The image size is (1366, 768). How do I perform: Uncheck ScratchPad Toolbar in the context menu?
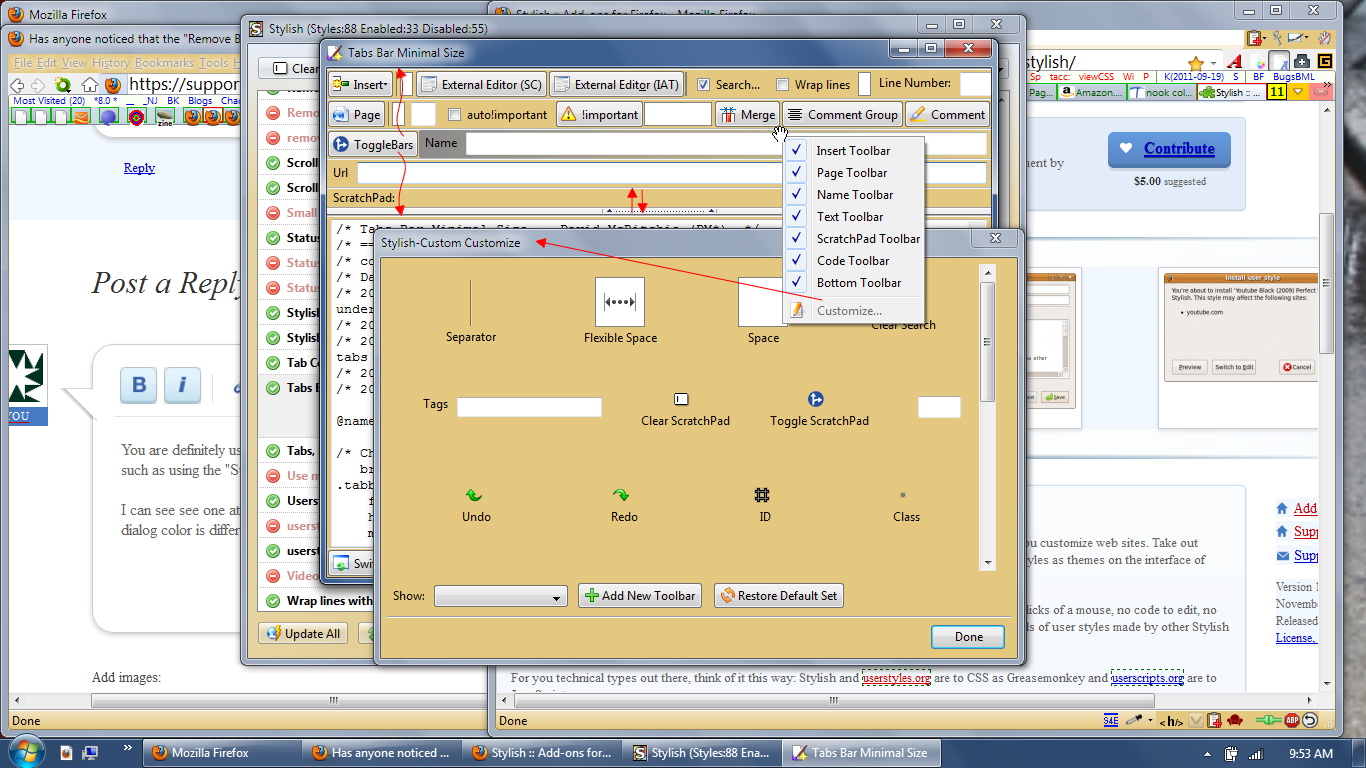(853, 239)
